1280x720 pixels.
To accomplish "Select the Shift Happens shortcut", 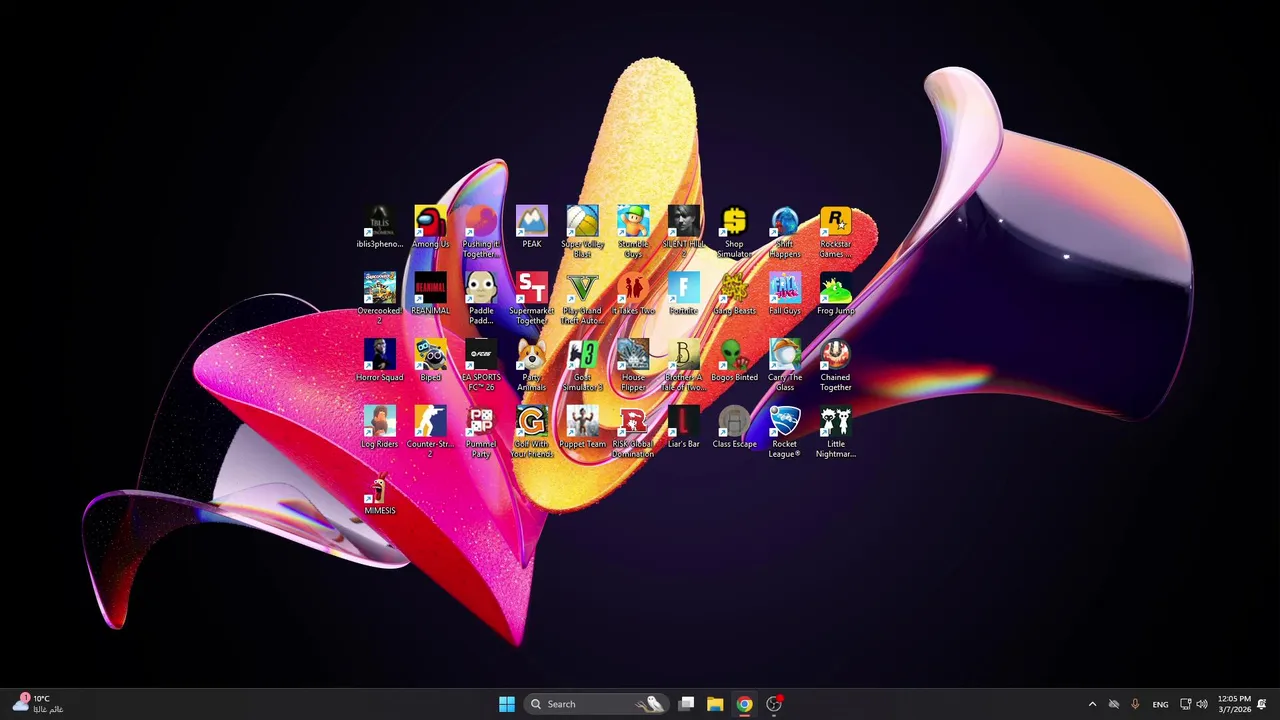I will click(785, 232).
